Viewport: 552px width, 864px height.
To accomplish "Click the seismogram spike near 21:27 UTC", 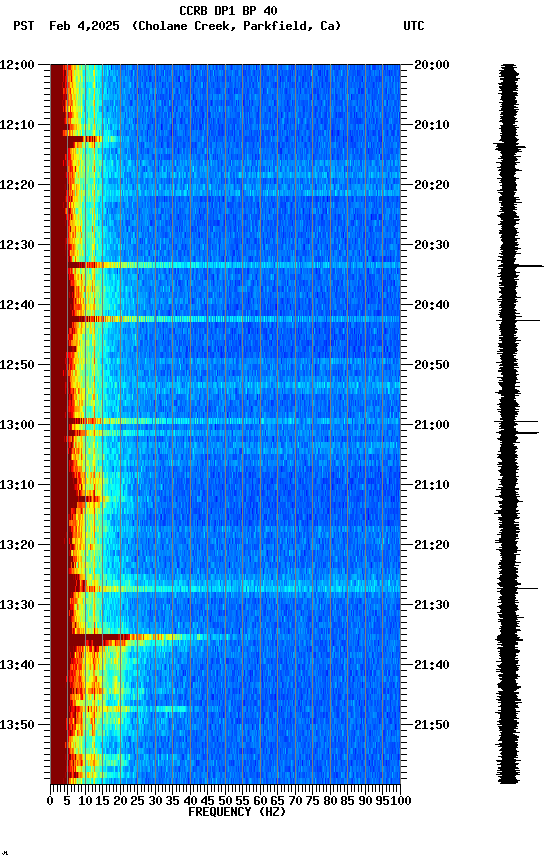I will [527, 588].
